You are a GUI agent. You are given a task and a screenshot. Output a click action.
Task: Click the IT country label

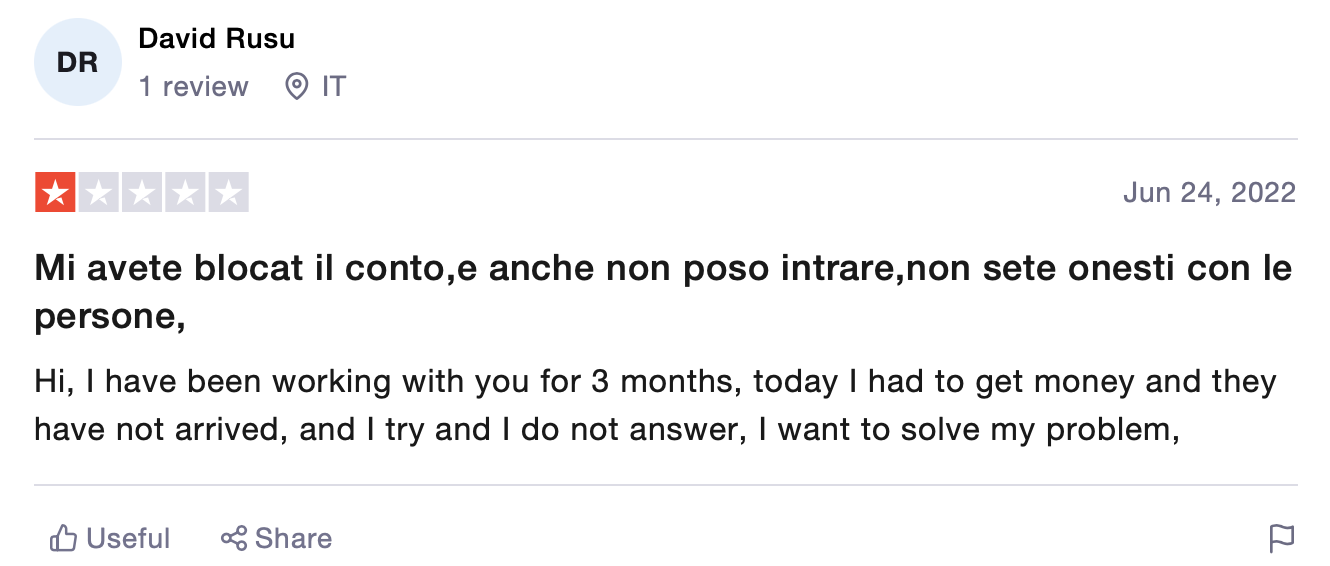(334, 87)
